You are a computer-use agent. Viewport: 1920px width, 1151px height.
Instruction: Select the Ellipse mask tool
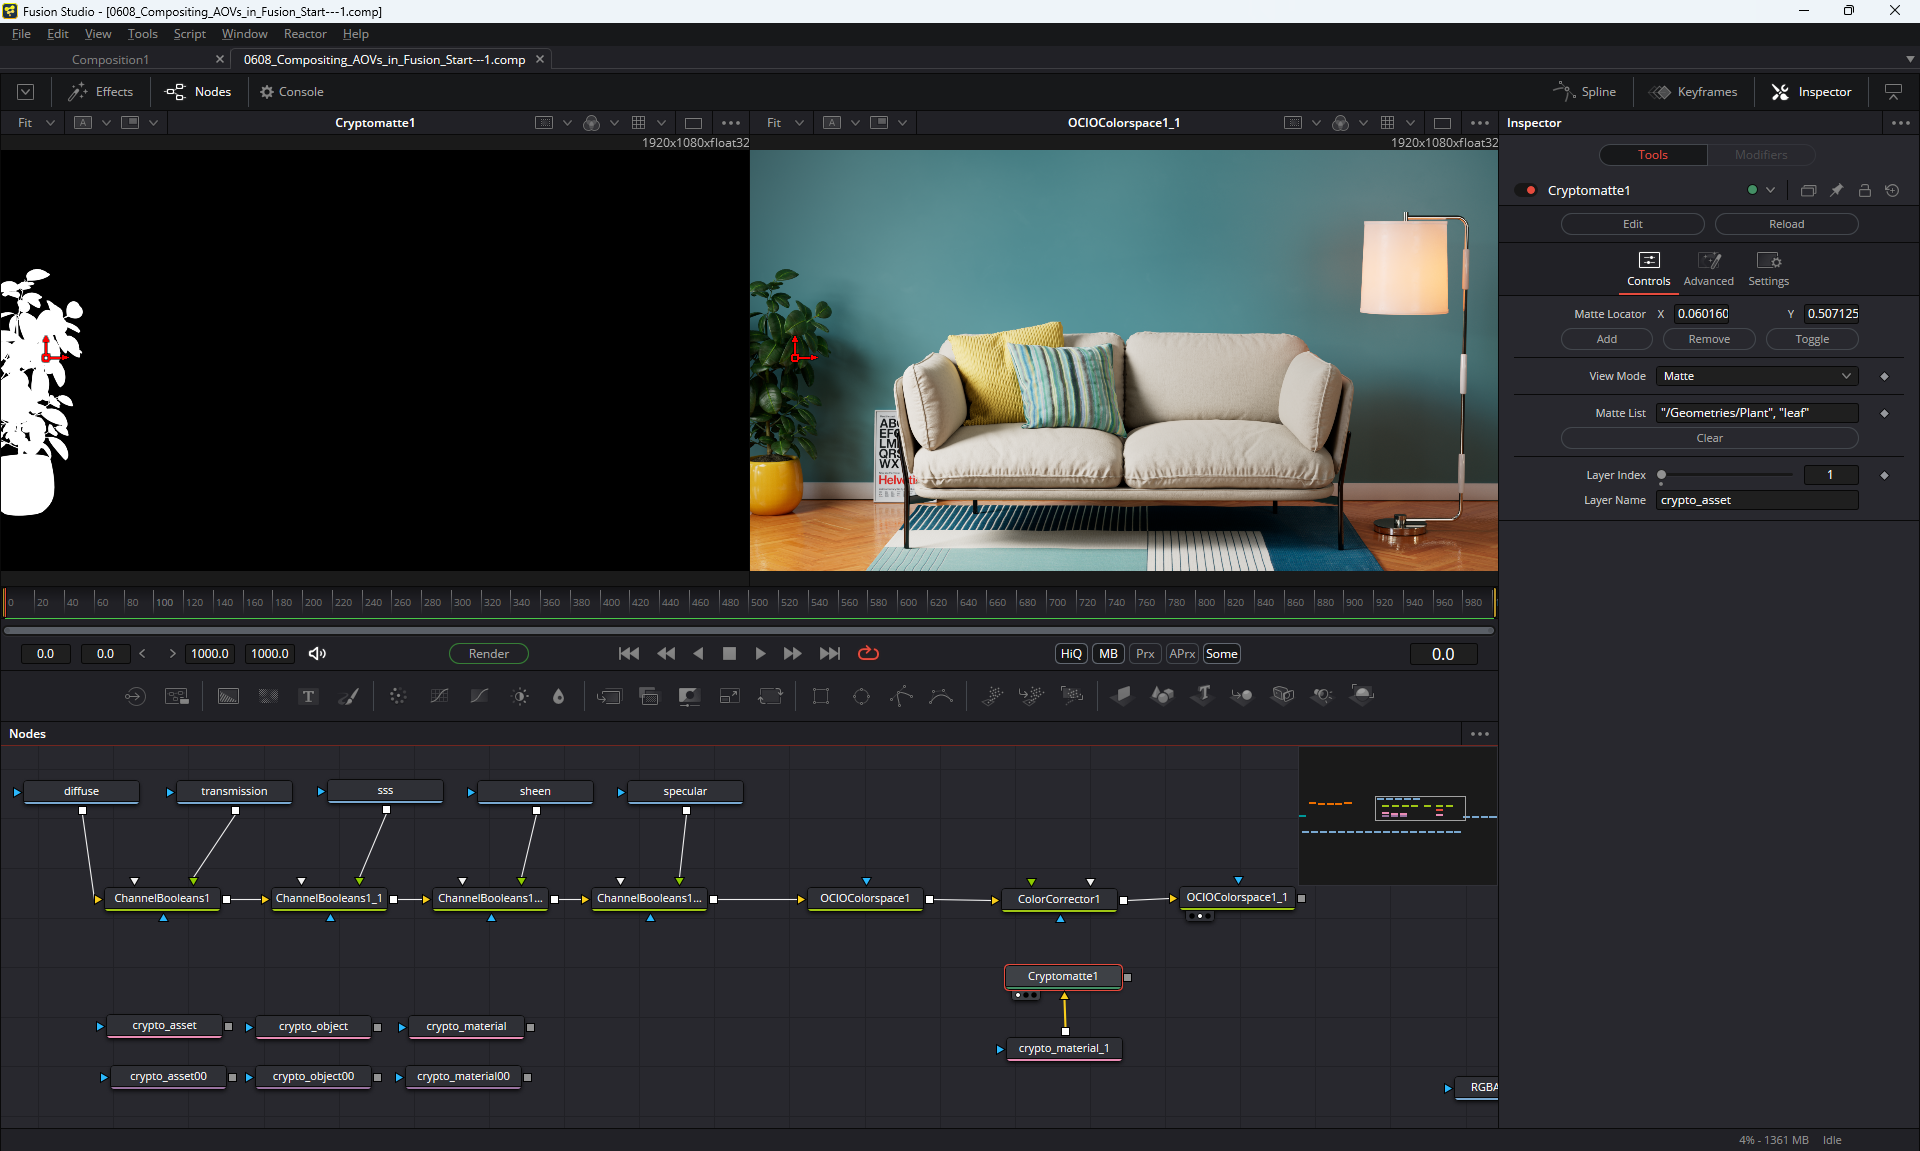pos(861,696)
